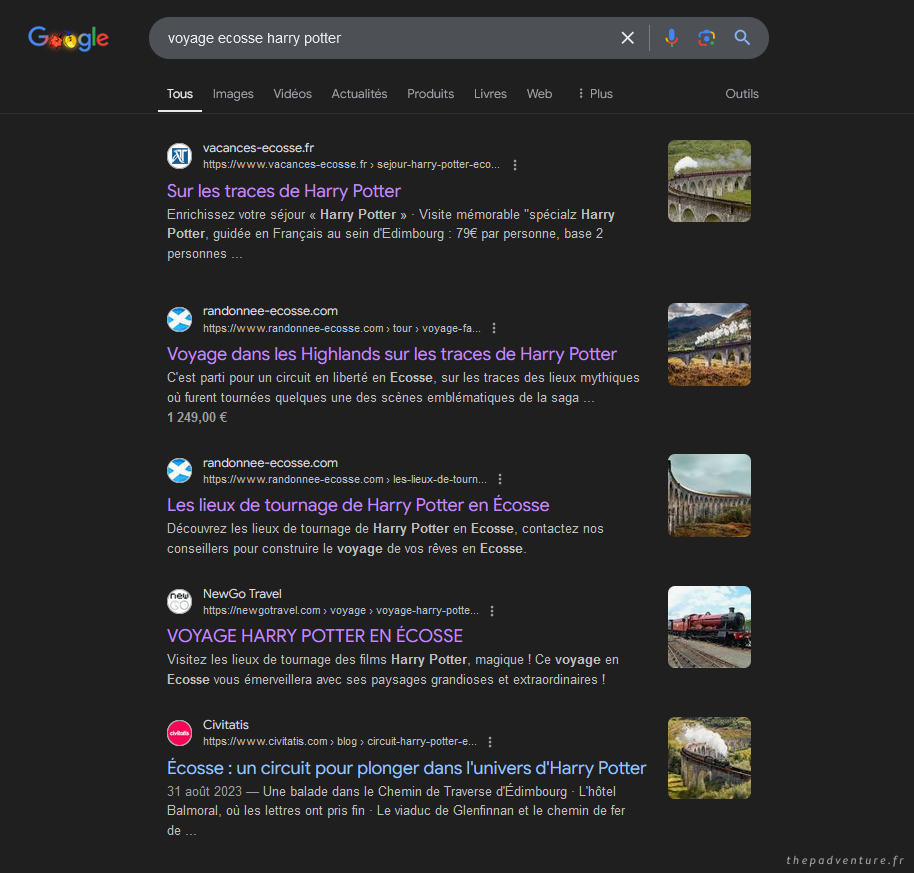Click the red Hogwarts Express train thumbnail

(709, 627)
